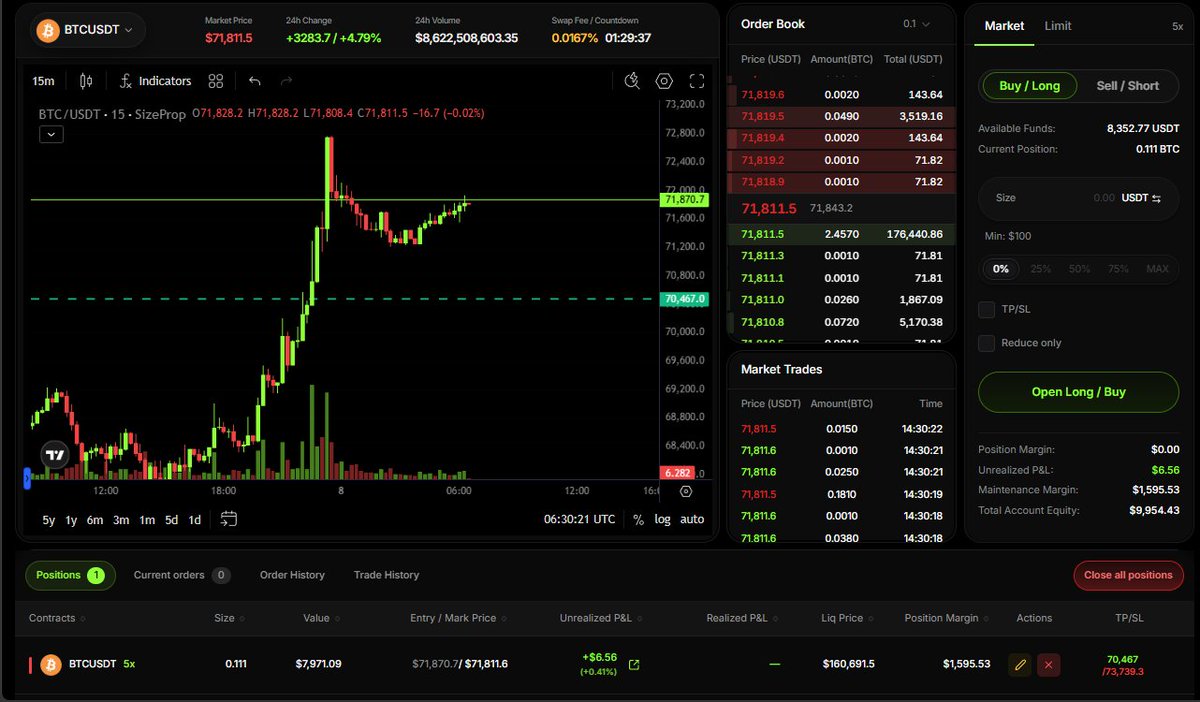Click the Open Long / Buy button
The height and width of the screenshot is (702, 1200).
click(x=1079, y=392)
